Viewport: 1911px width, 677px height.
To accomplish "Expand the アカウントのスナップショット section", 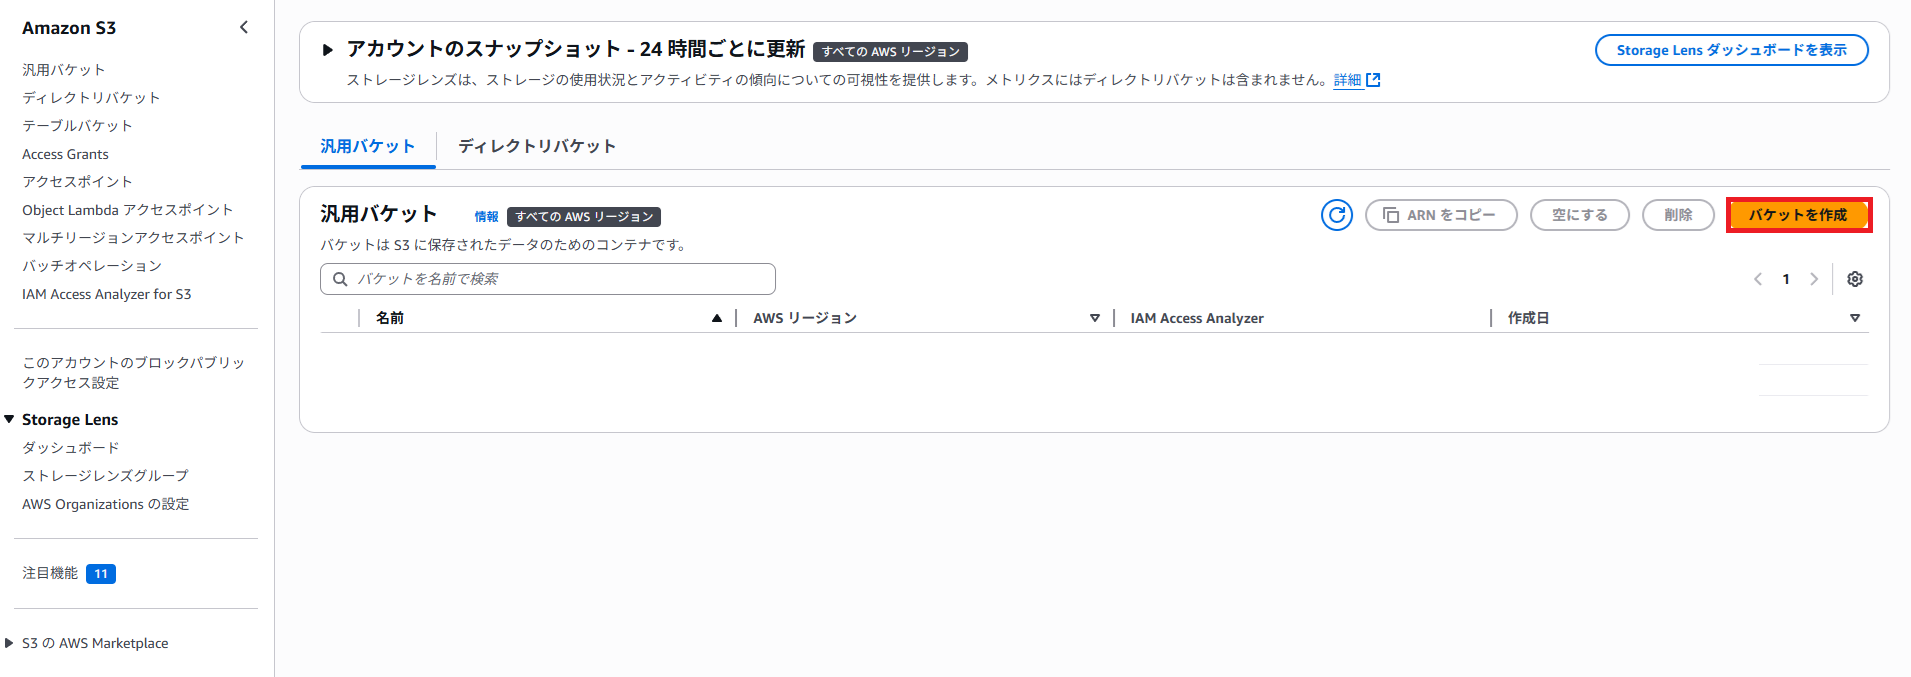I will tap(327, 49).
